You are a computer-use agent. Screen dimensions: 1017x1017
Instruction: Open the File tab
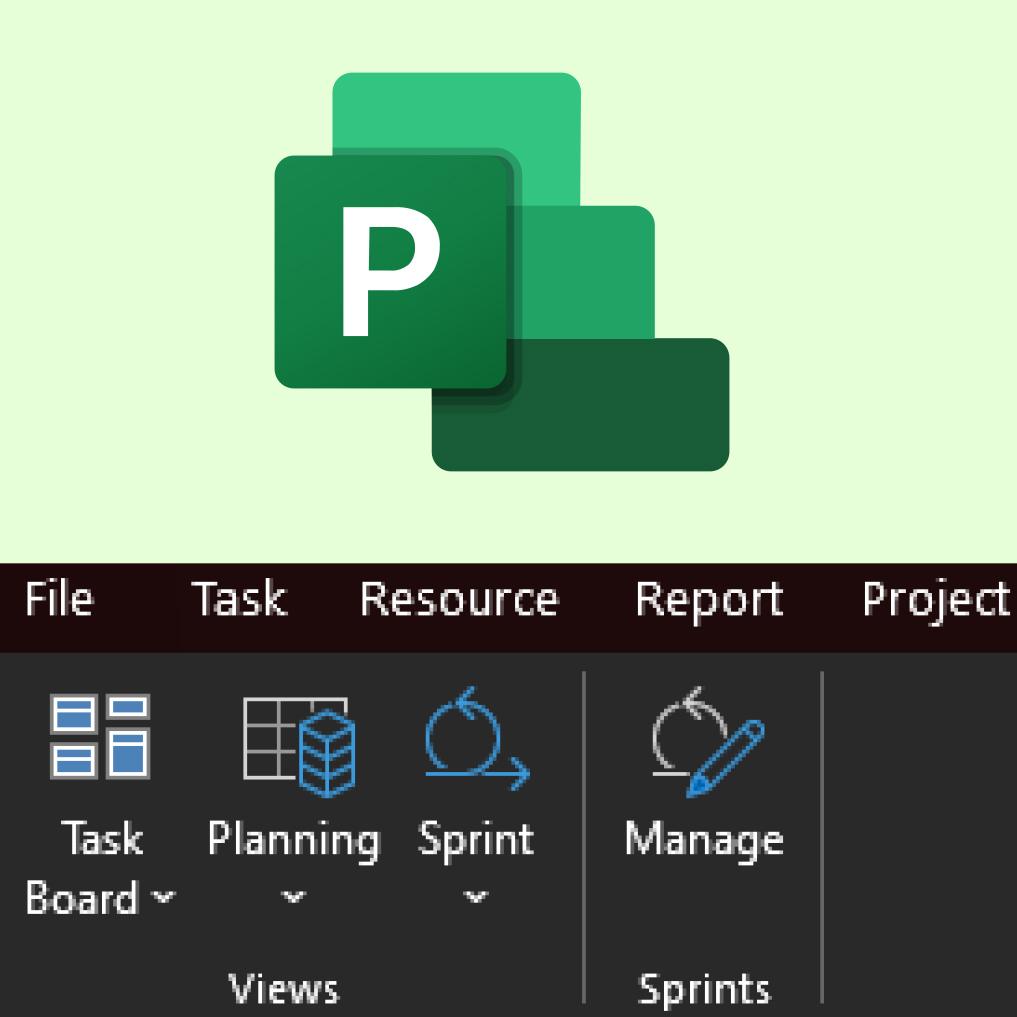[59, 599]
